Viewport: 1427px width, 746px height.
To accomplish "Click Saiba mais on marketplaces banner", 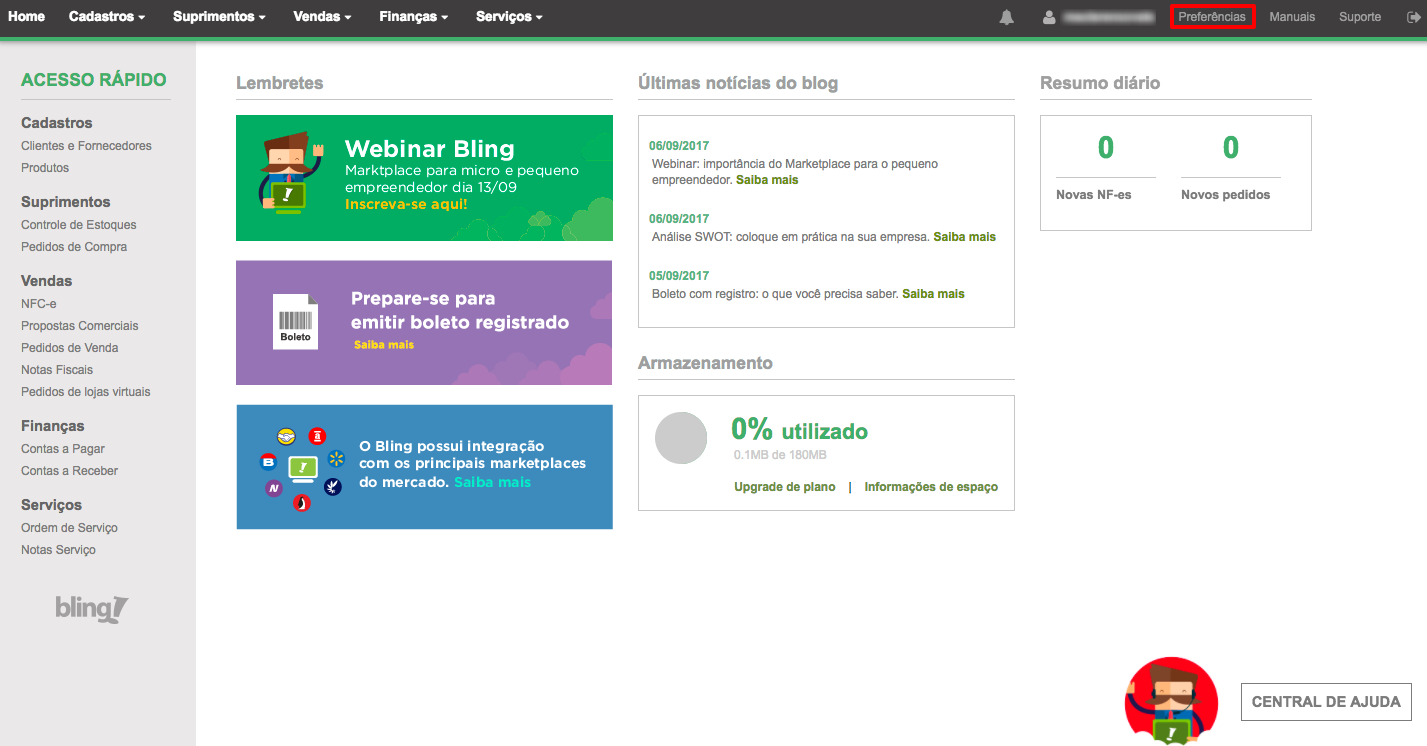I will tap(492, 482).
